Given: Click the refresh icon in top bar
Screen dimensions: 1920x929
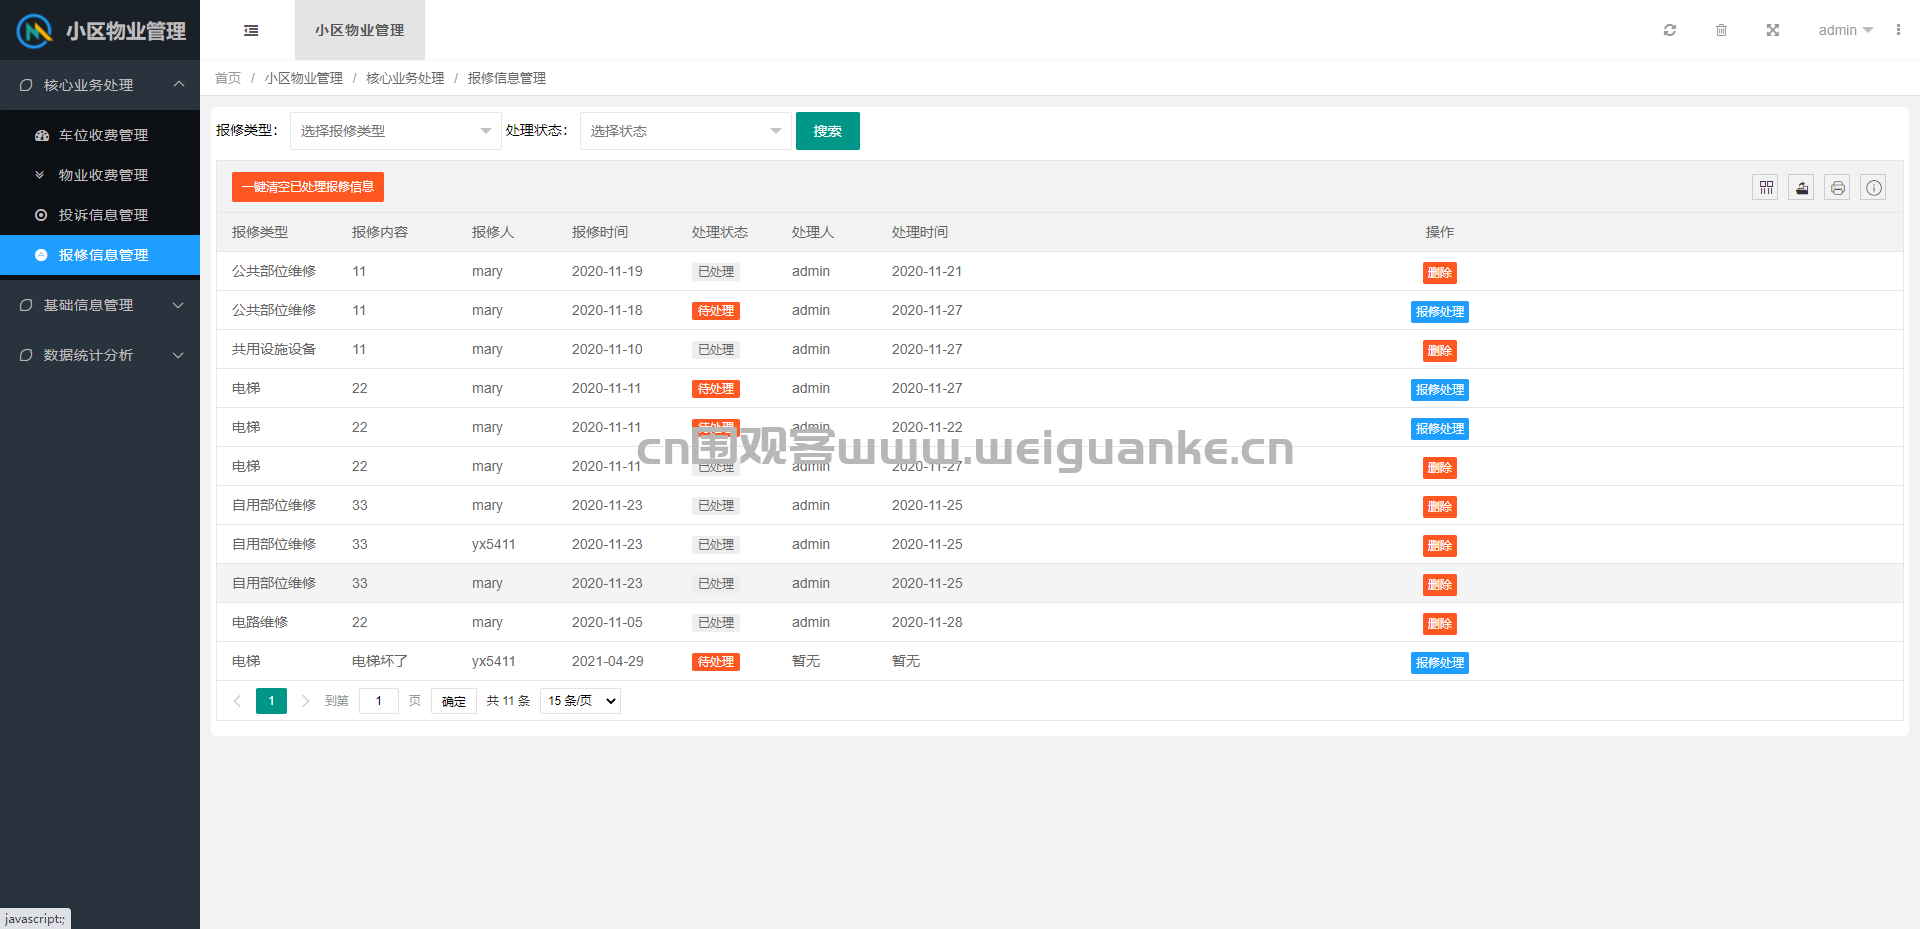Looking at the screenshot, I should click(x=1669, y=30).
